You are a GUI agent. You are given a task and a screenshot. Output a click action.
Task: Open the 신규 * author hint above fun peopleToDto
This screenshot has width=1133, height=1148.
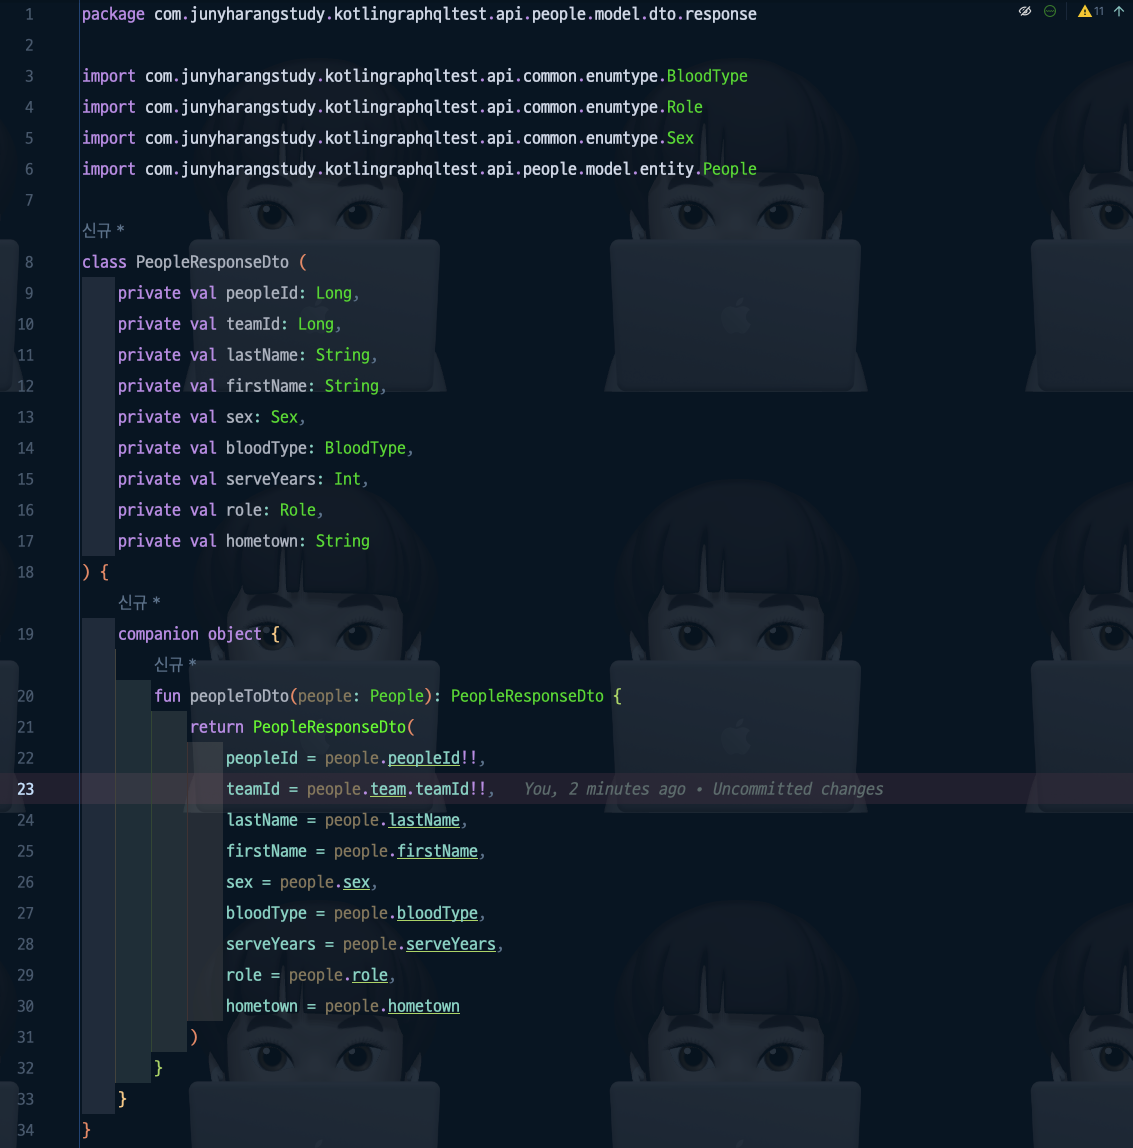pos(175,665)
